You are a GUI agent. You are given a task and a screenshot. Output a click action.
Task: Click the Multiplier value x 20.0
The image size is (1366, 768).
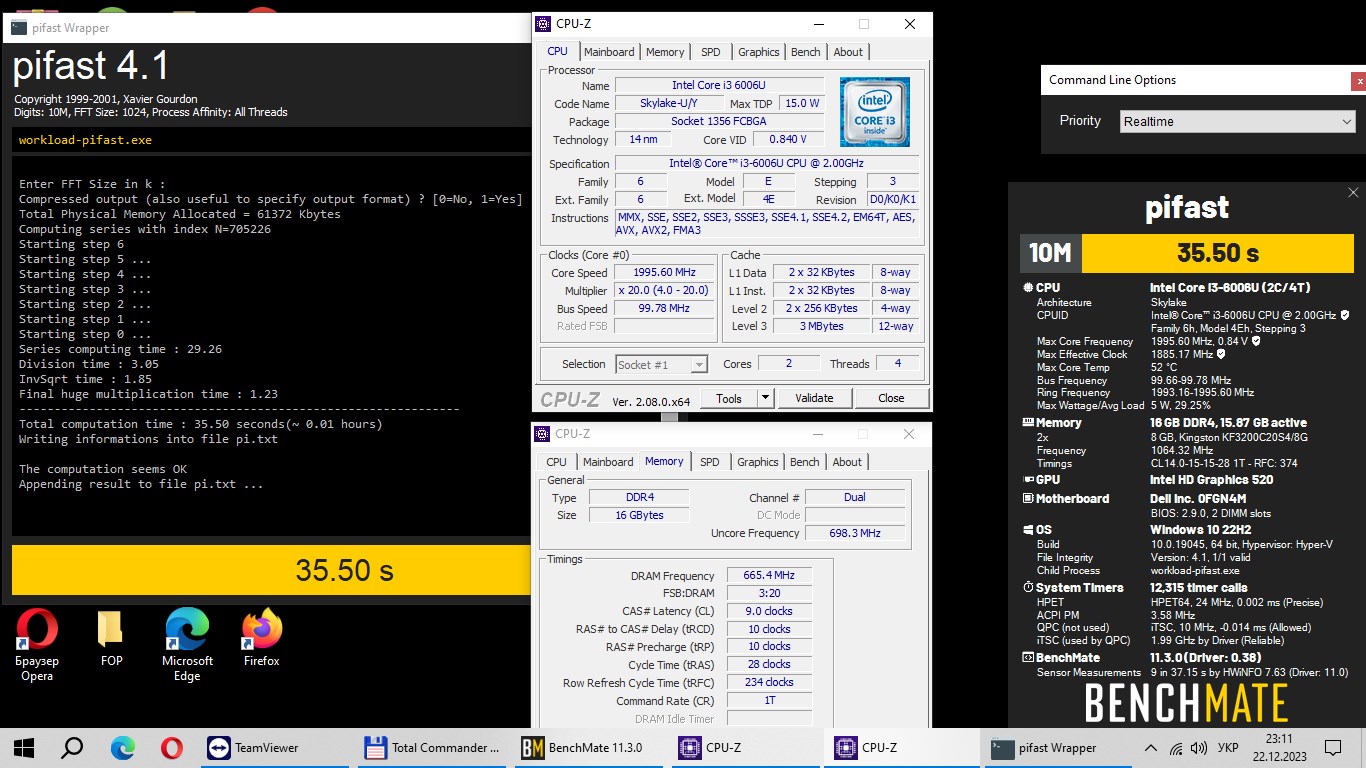(664, 290)
